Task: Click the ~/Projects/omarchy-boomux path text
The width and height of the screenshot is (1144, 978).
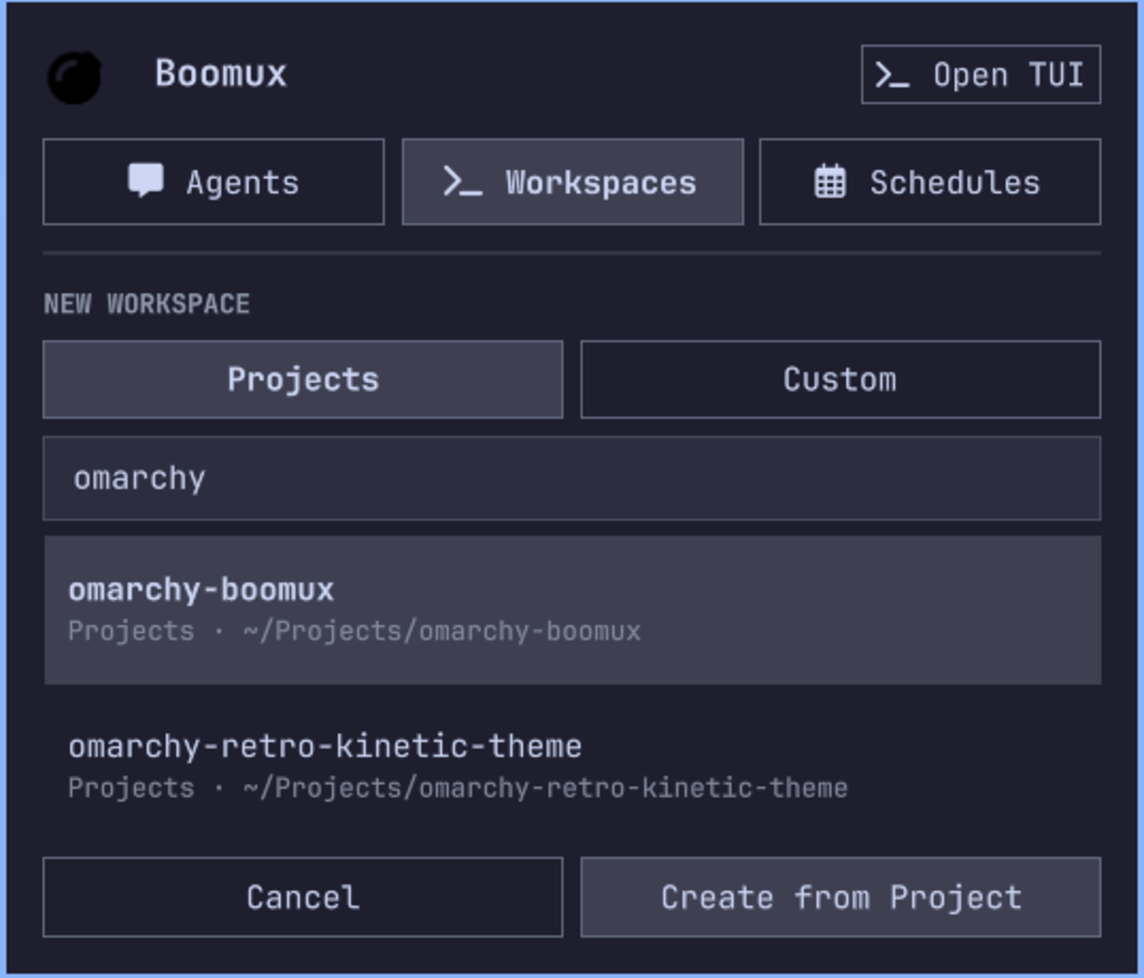Action: pyautogui.click(x=442, y=631)
